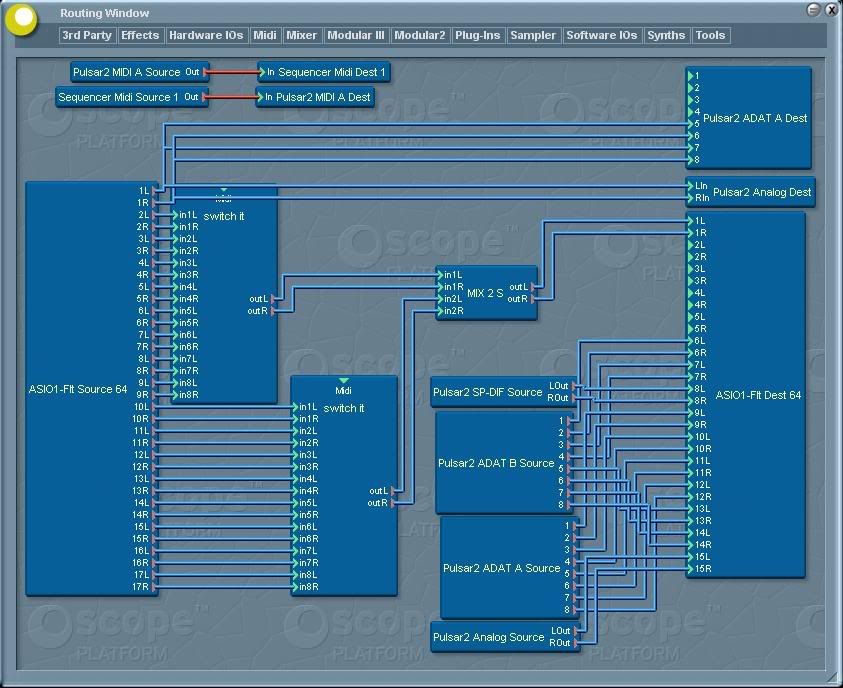
Task: Select the MIX 2 S module label
Action: 485,293
